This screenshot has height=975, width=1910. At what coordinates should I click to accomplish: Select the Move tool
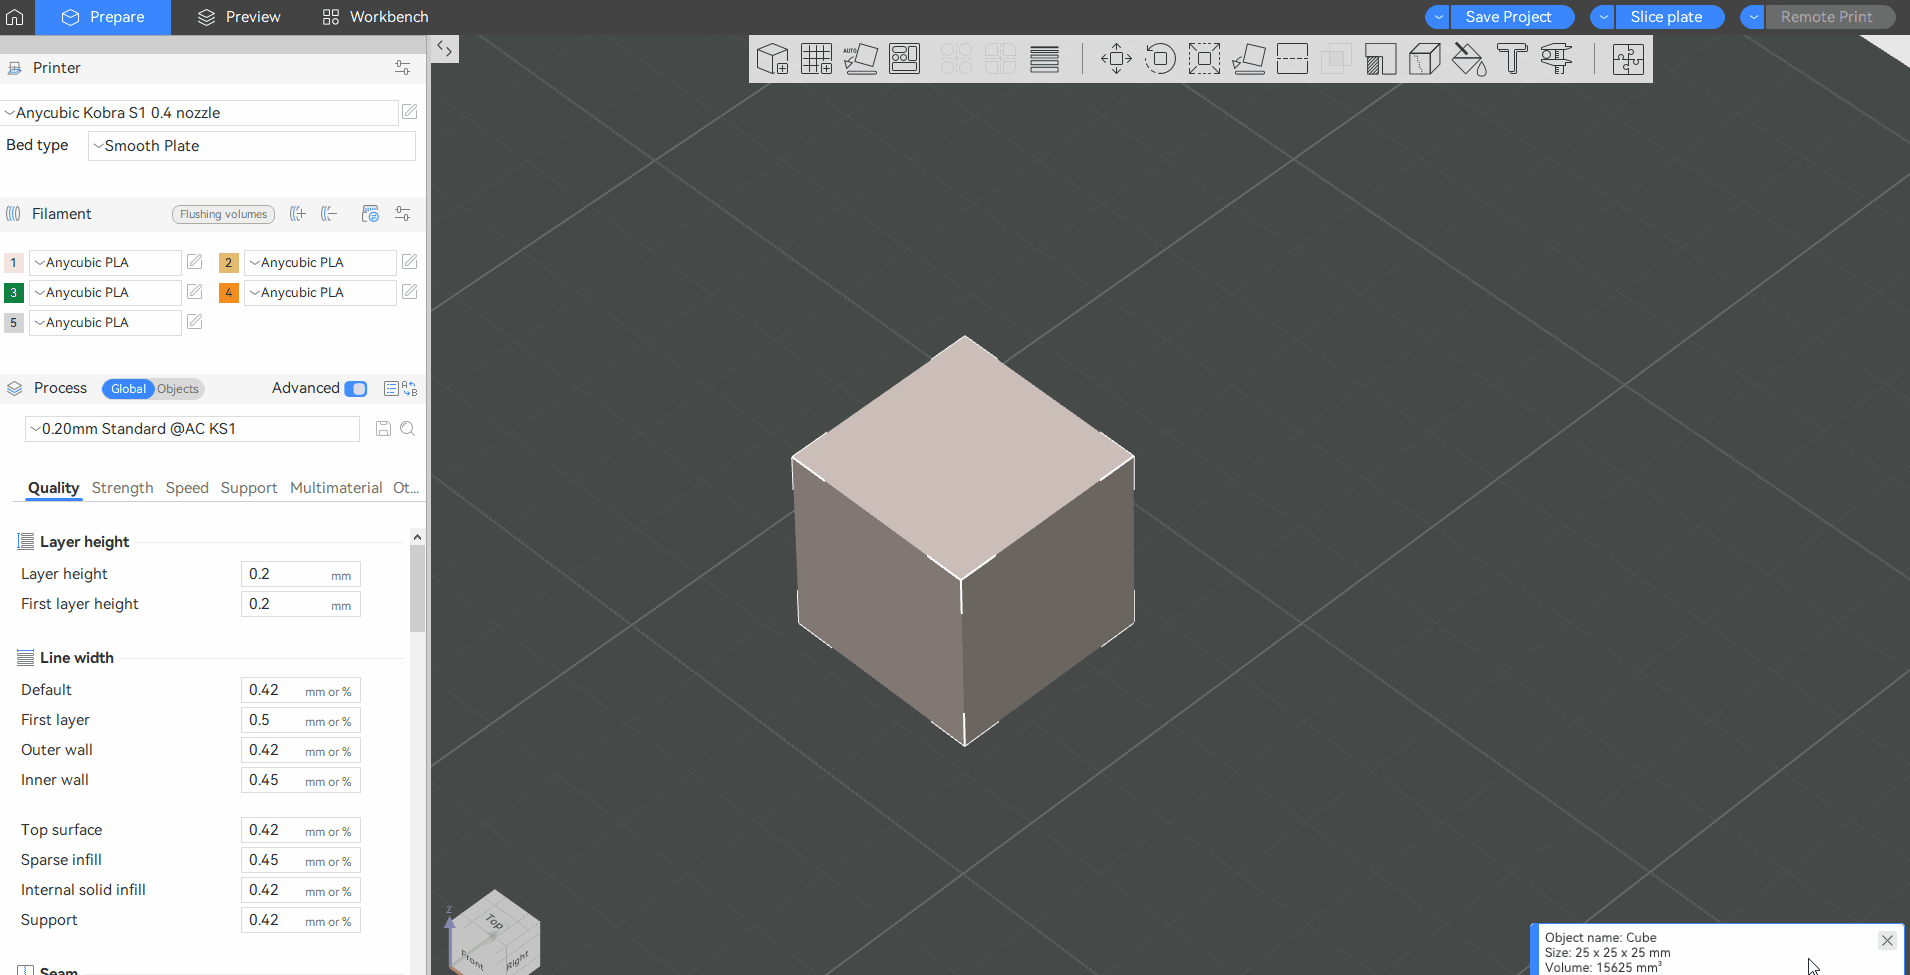[x=1116, y=59]
